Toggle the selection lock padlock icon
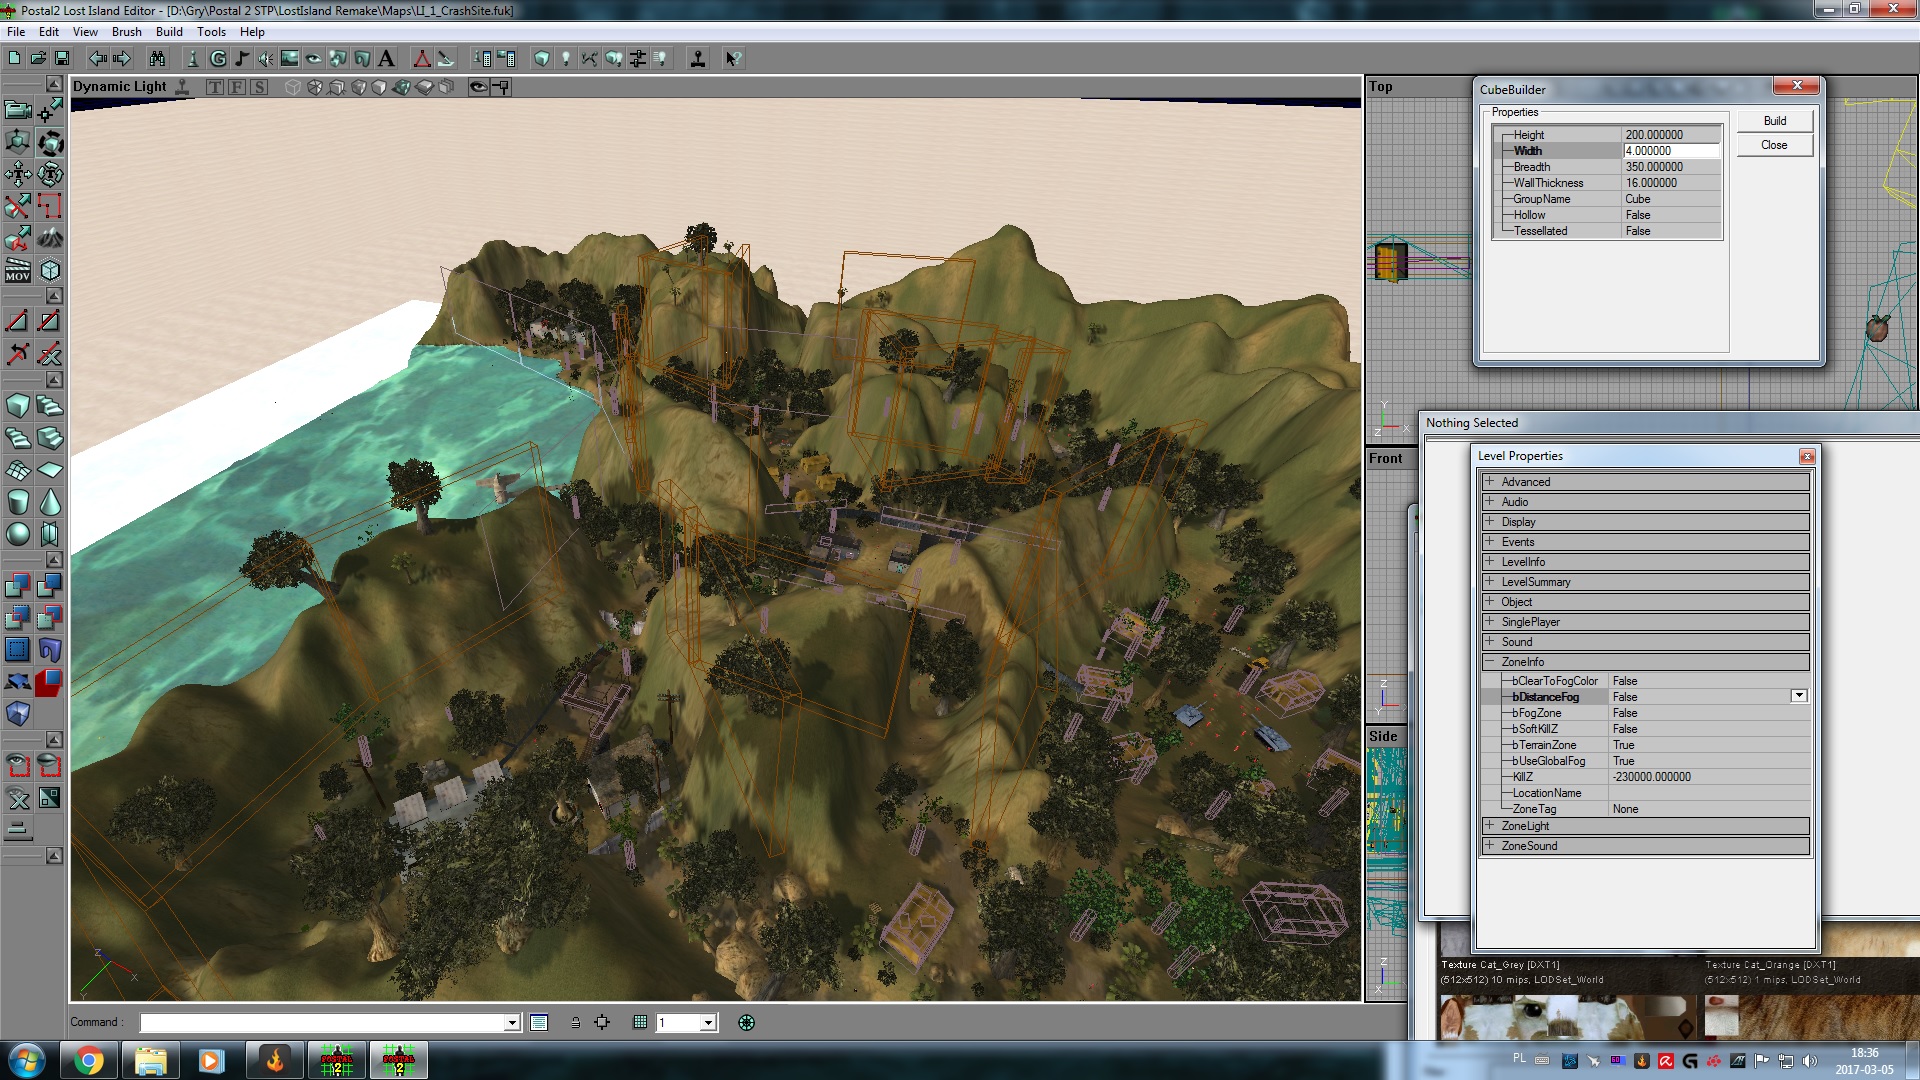The height and width of the screenshot is (1080, 1920). pyautogui.click(x=575, y=1022)
